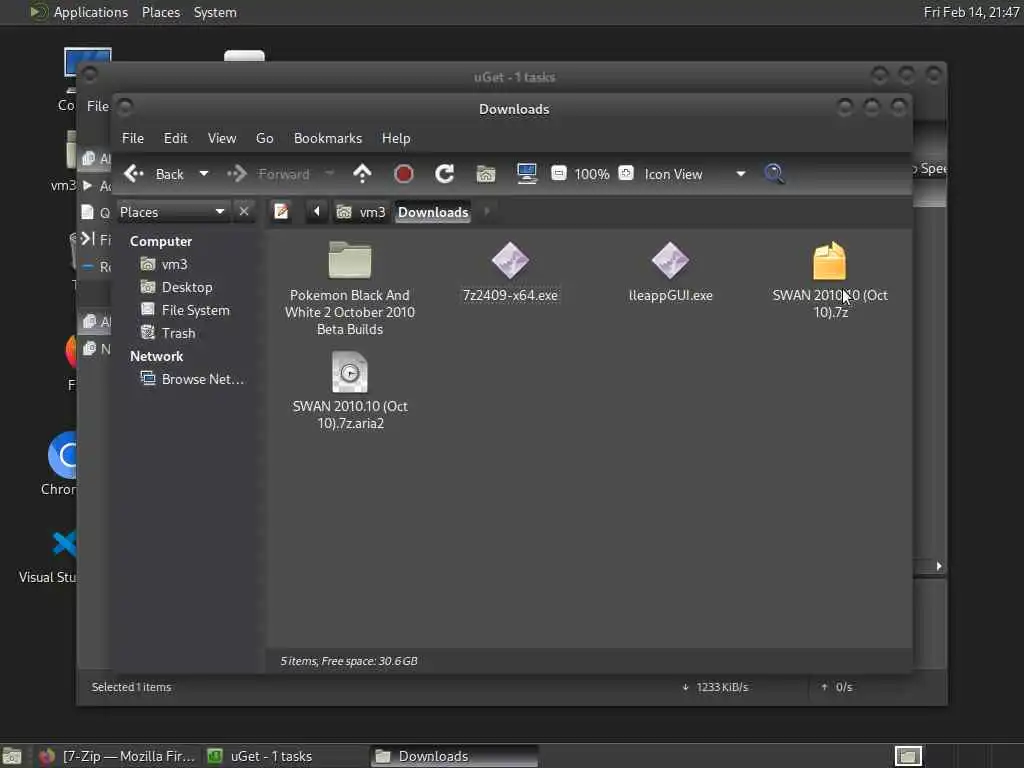Select Desktop in the Places sidebar

pos(176,287)
